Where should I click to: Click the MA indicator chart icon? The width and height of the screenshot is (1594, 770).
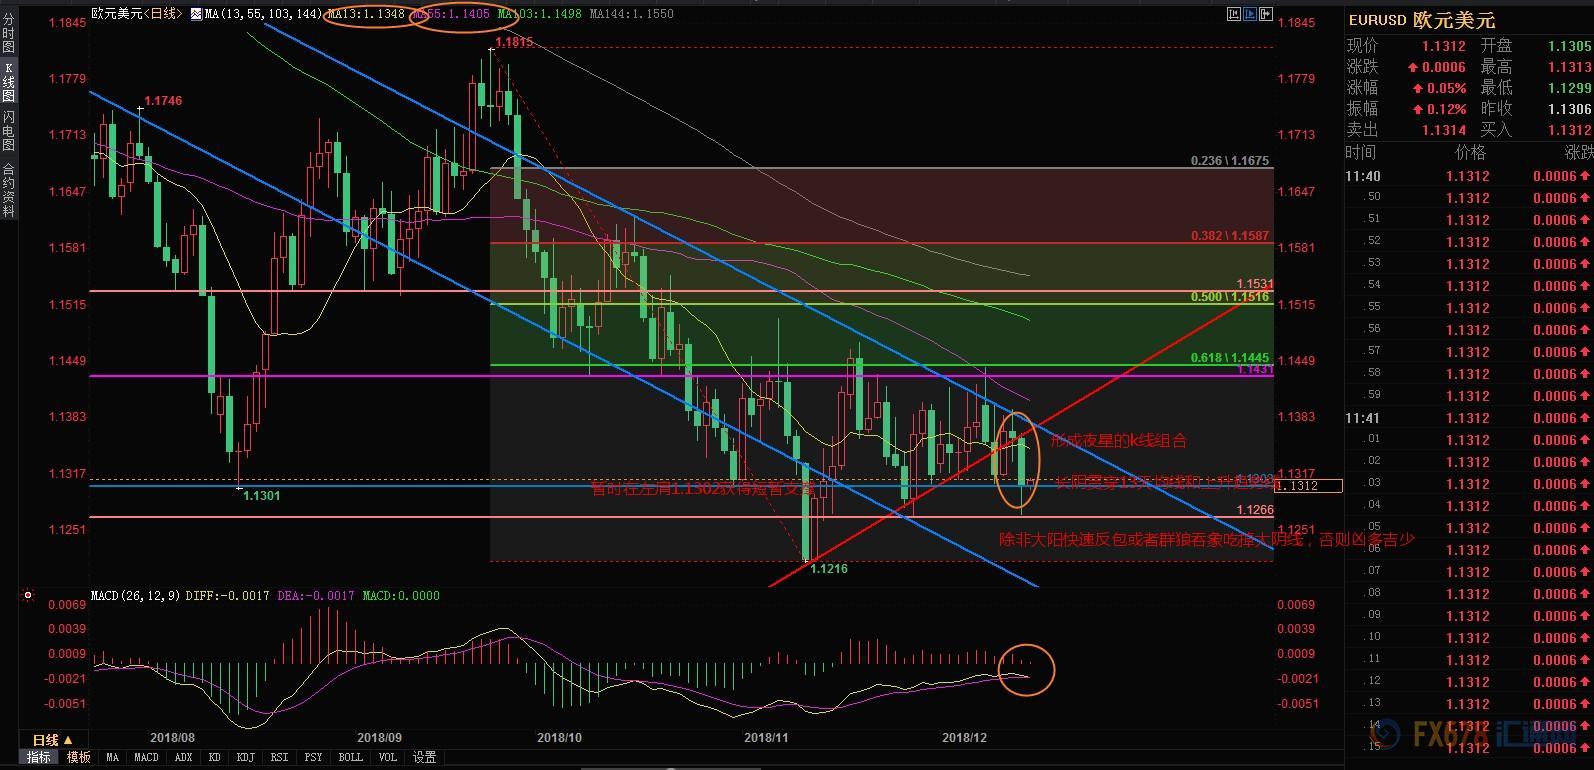197,14
